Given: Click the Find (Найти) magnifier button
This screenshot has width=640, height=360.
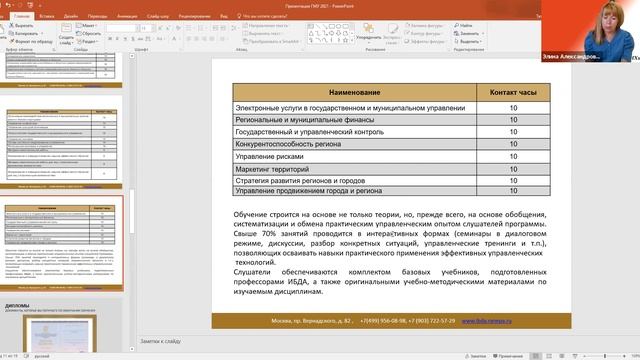Looking at the screenshot, I should tap(464, 25).
